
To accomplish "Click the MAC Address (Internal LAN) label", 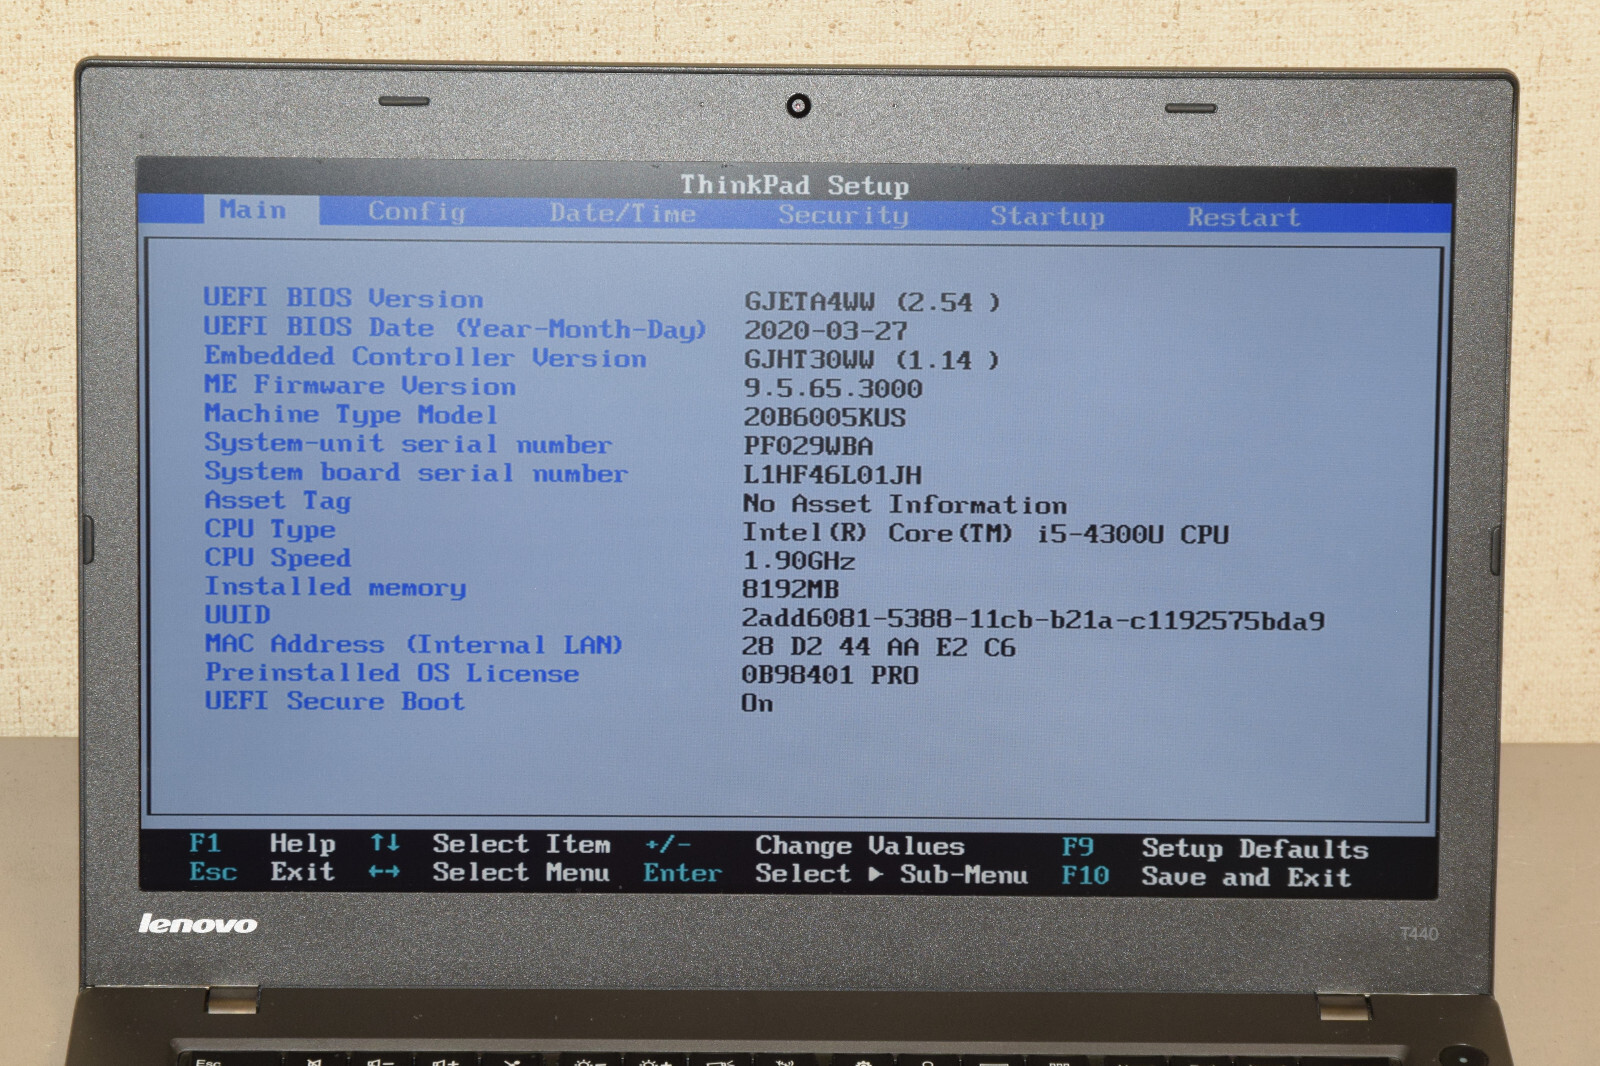I will click(x=414, y=644).
